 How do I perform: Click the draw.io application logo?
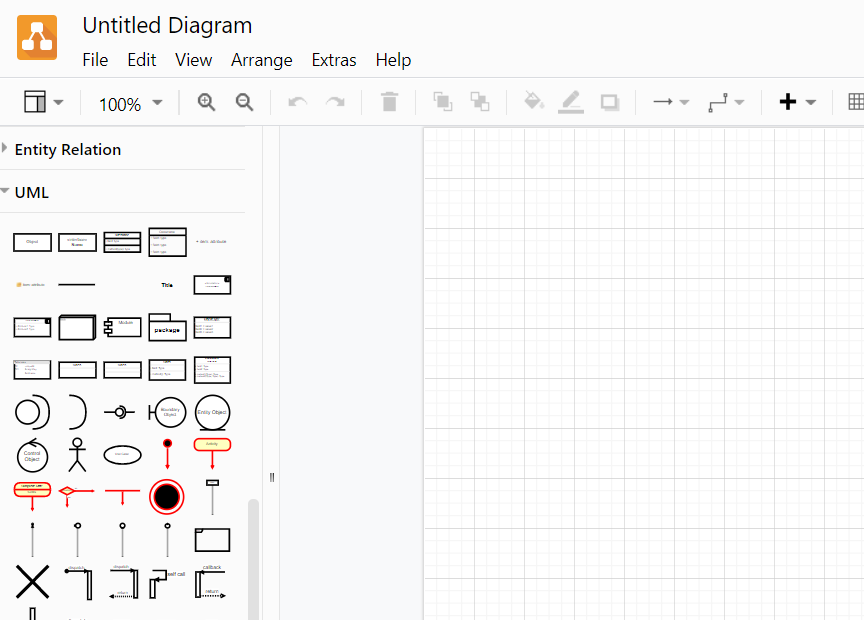point(37,37)
